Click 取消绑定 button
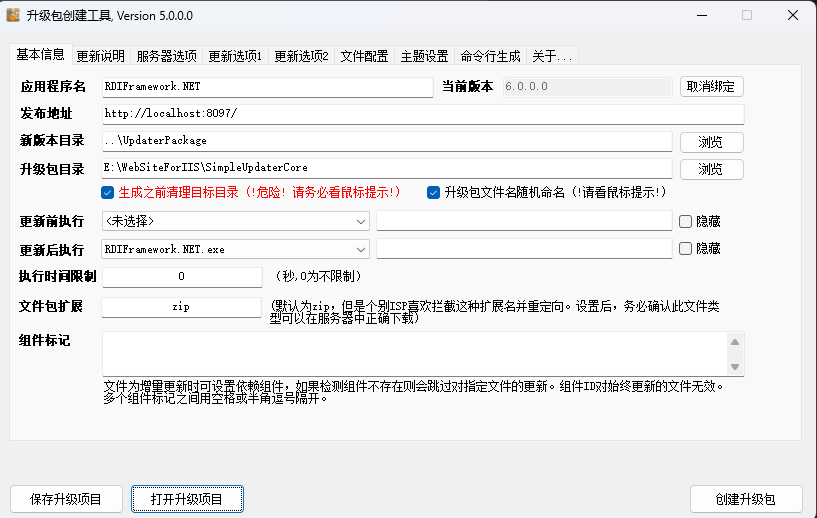Screen dimensions: 817x518 (711, 87)
